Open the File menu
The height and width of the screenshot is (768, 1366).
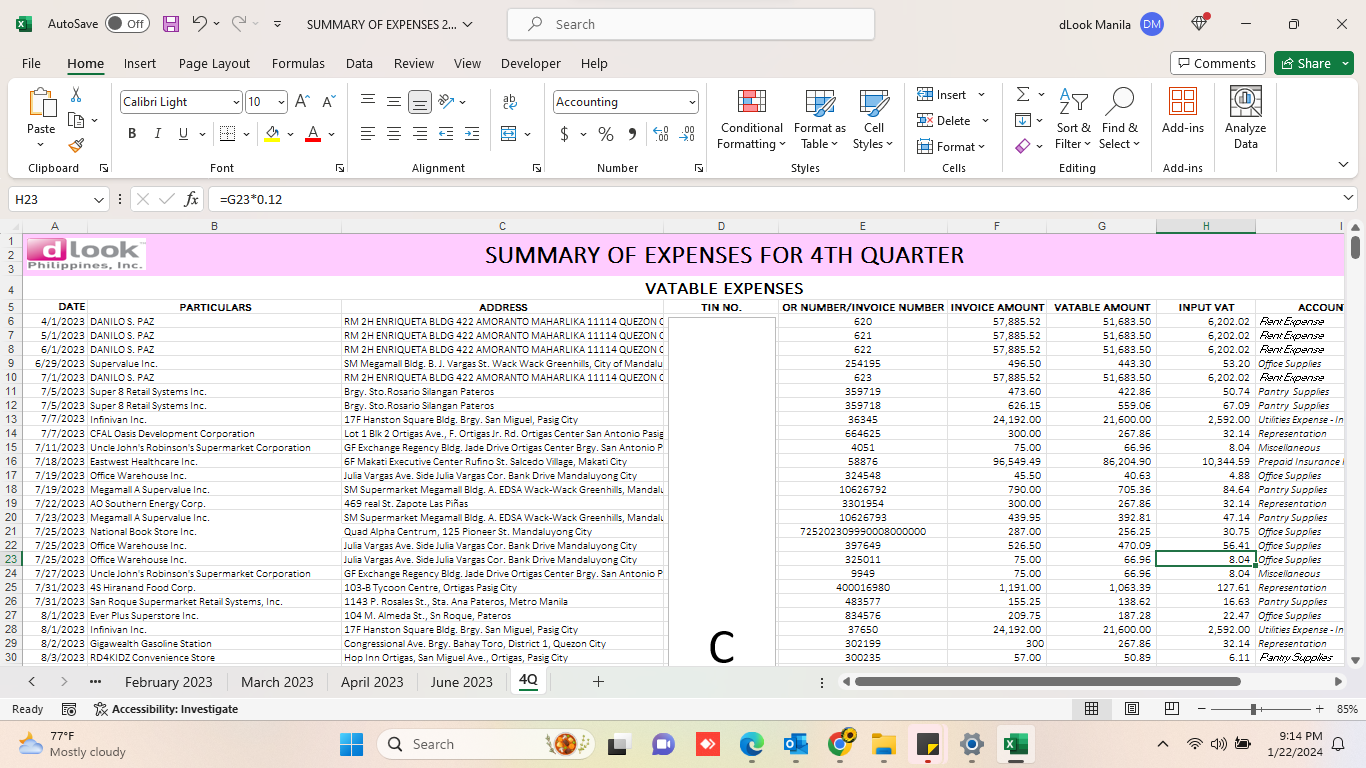pos(31,63)
